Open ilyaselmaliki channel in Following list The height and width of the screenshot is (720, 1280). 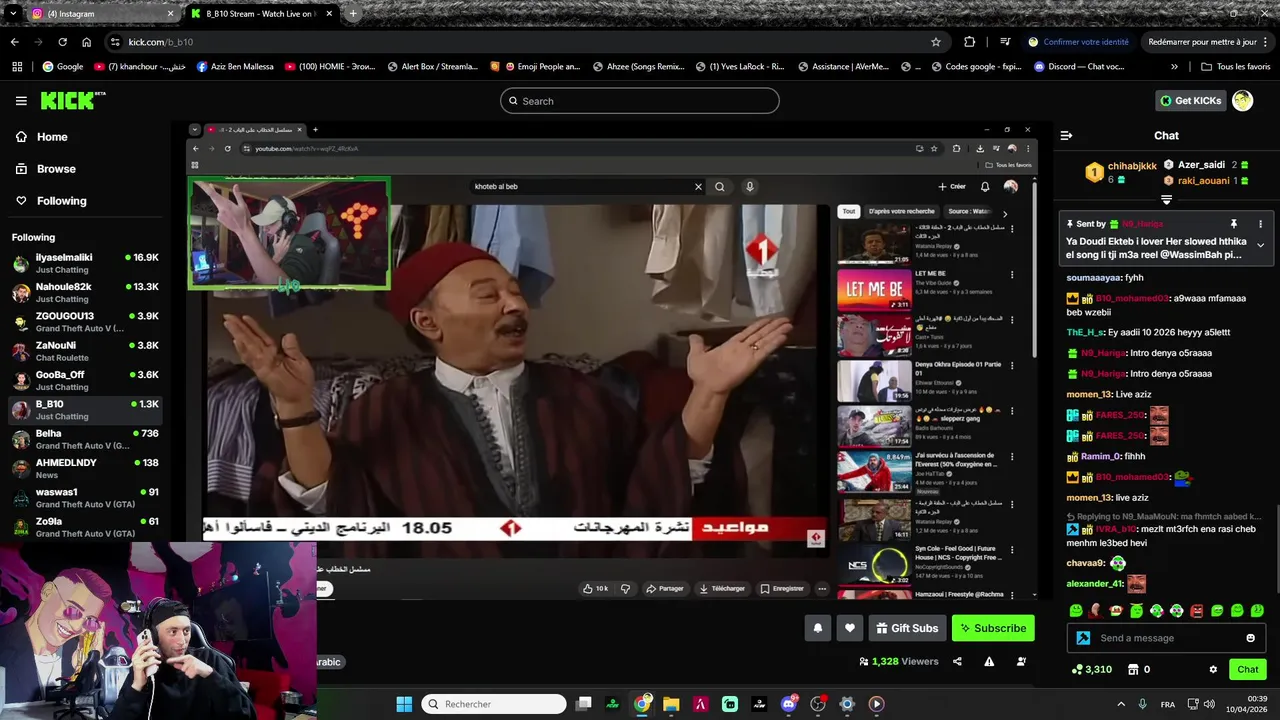pyautogui.click(x=85, y=264)
